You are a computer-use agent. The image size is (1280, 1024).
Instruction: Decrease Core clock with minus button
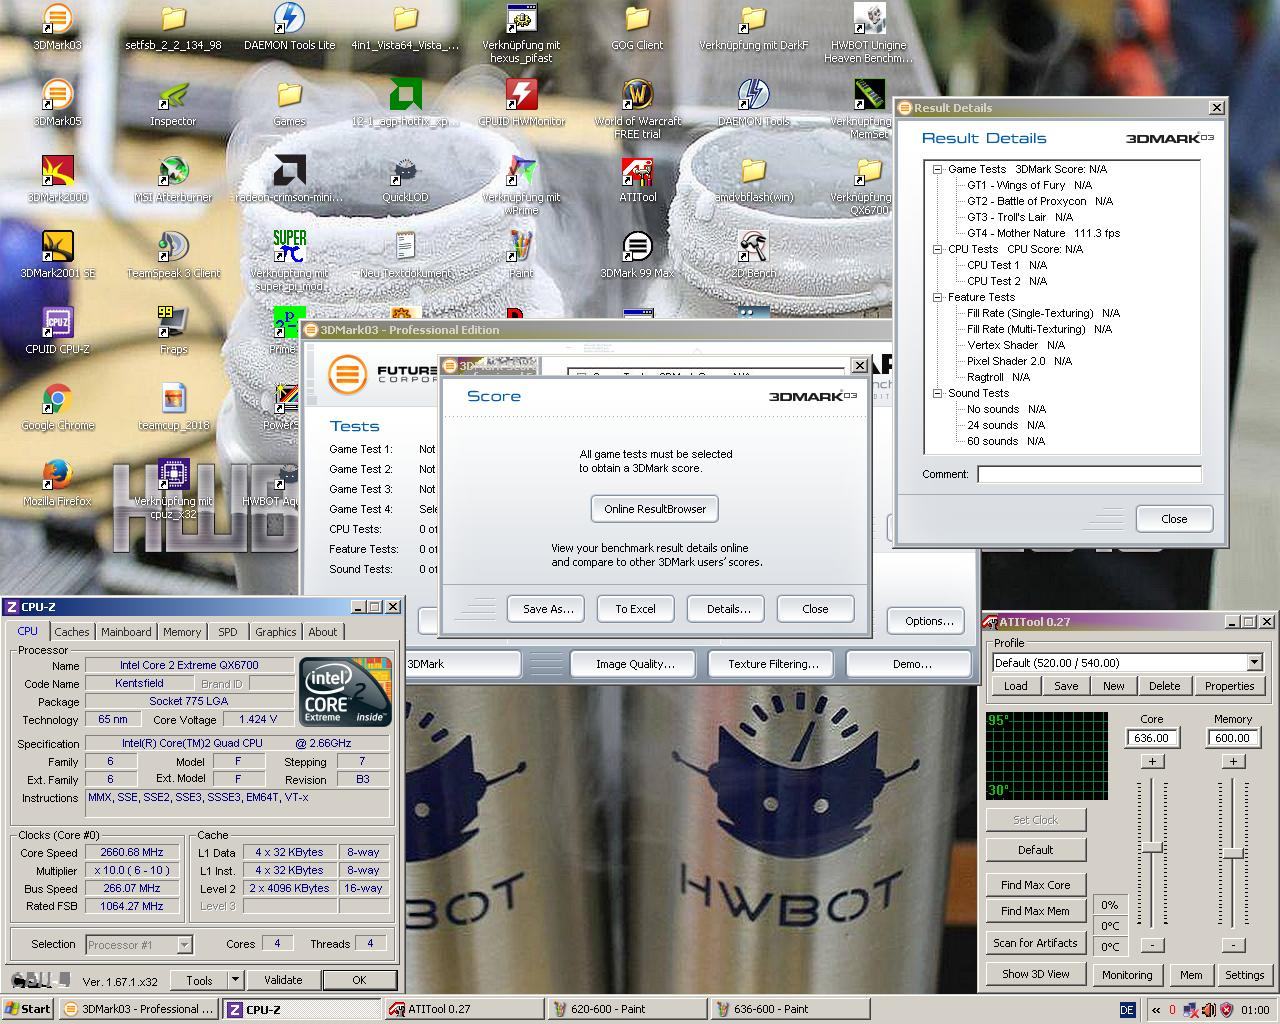pos(1152,945)
